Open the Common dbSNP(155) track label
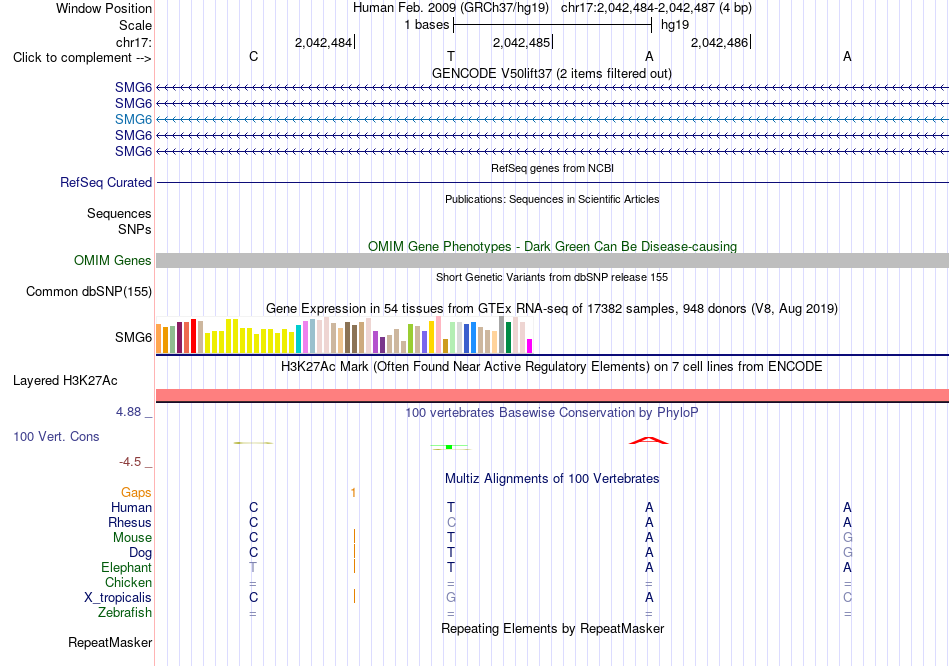 pos(89,291)
